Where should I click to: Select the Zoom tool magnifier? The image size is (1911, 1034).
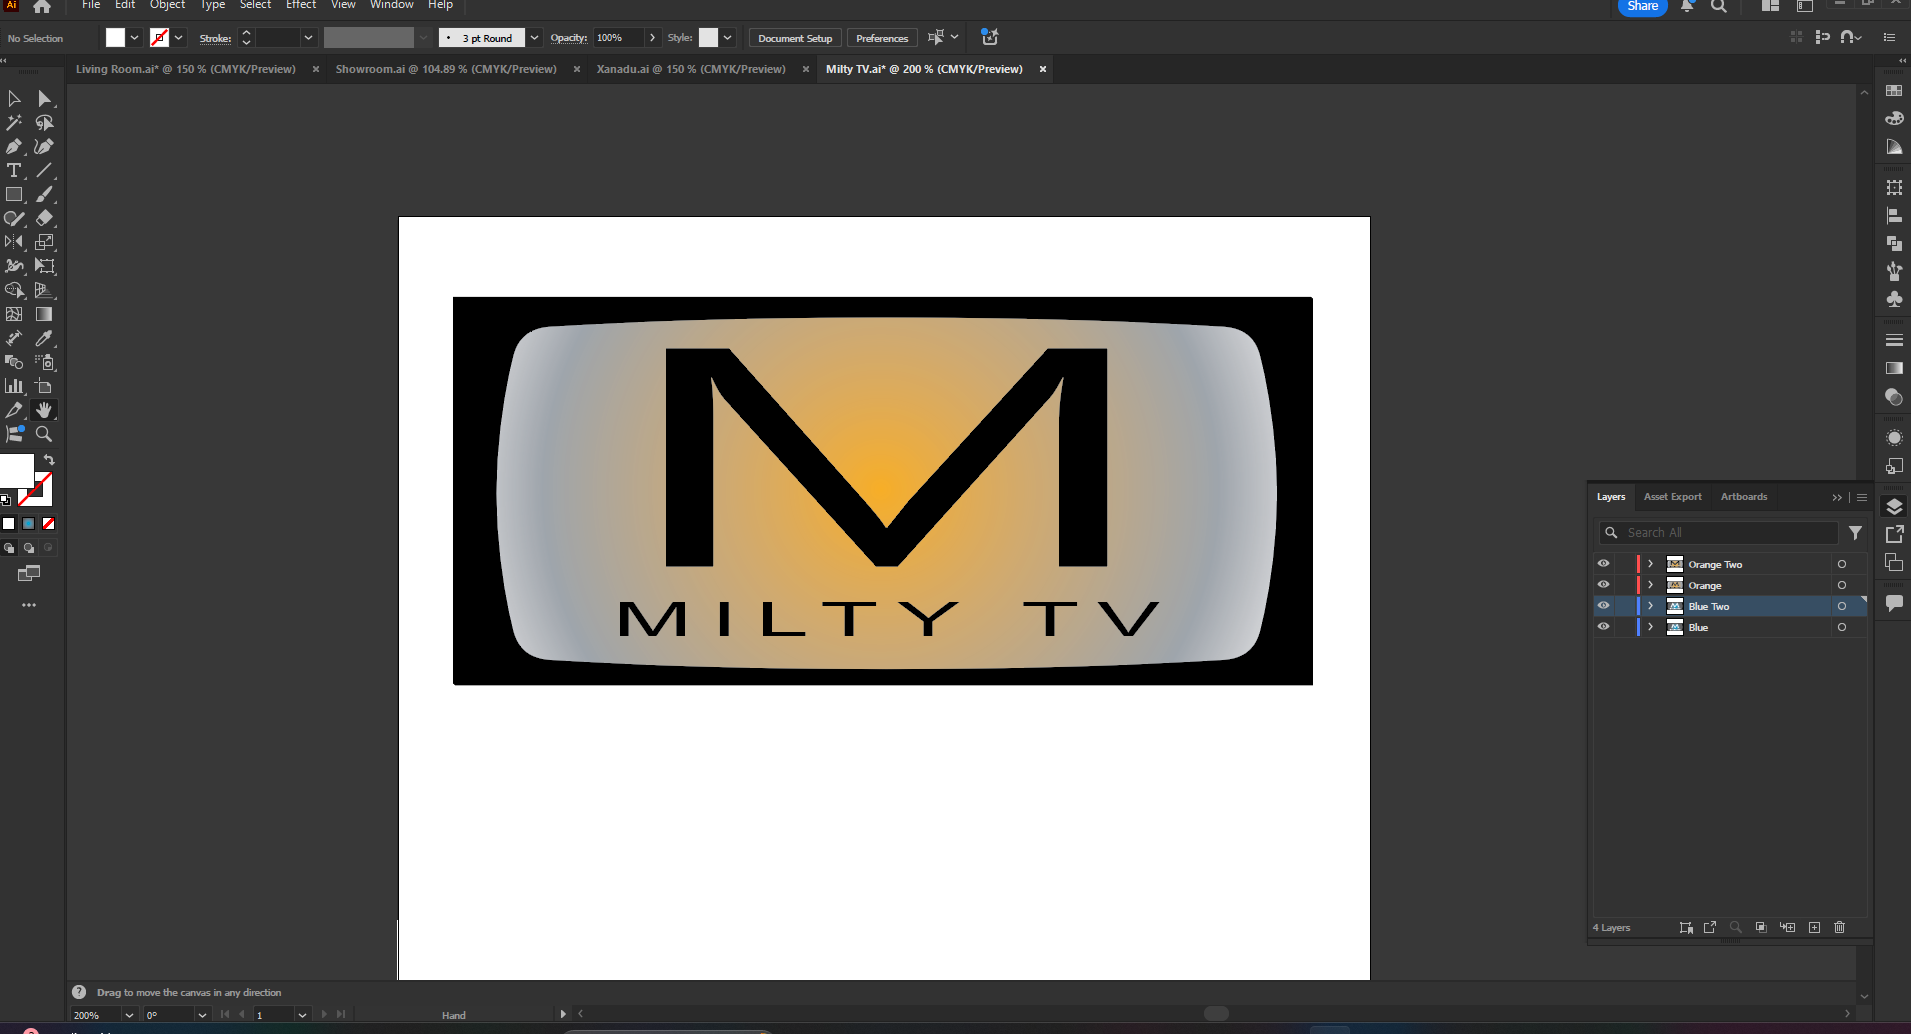(44, 434)
